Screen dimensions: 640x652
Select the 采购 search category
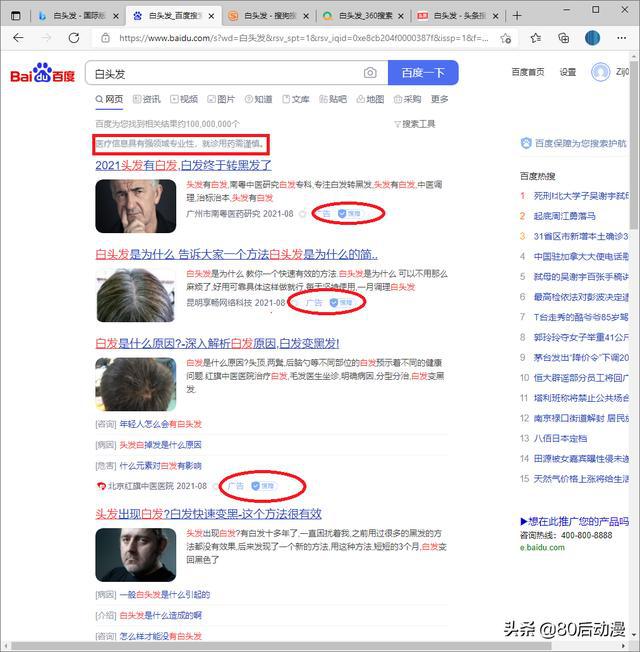point(408,99)
